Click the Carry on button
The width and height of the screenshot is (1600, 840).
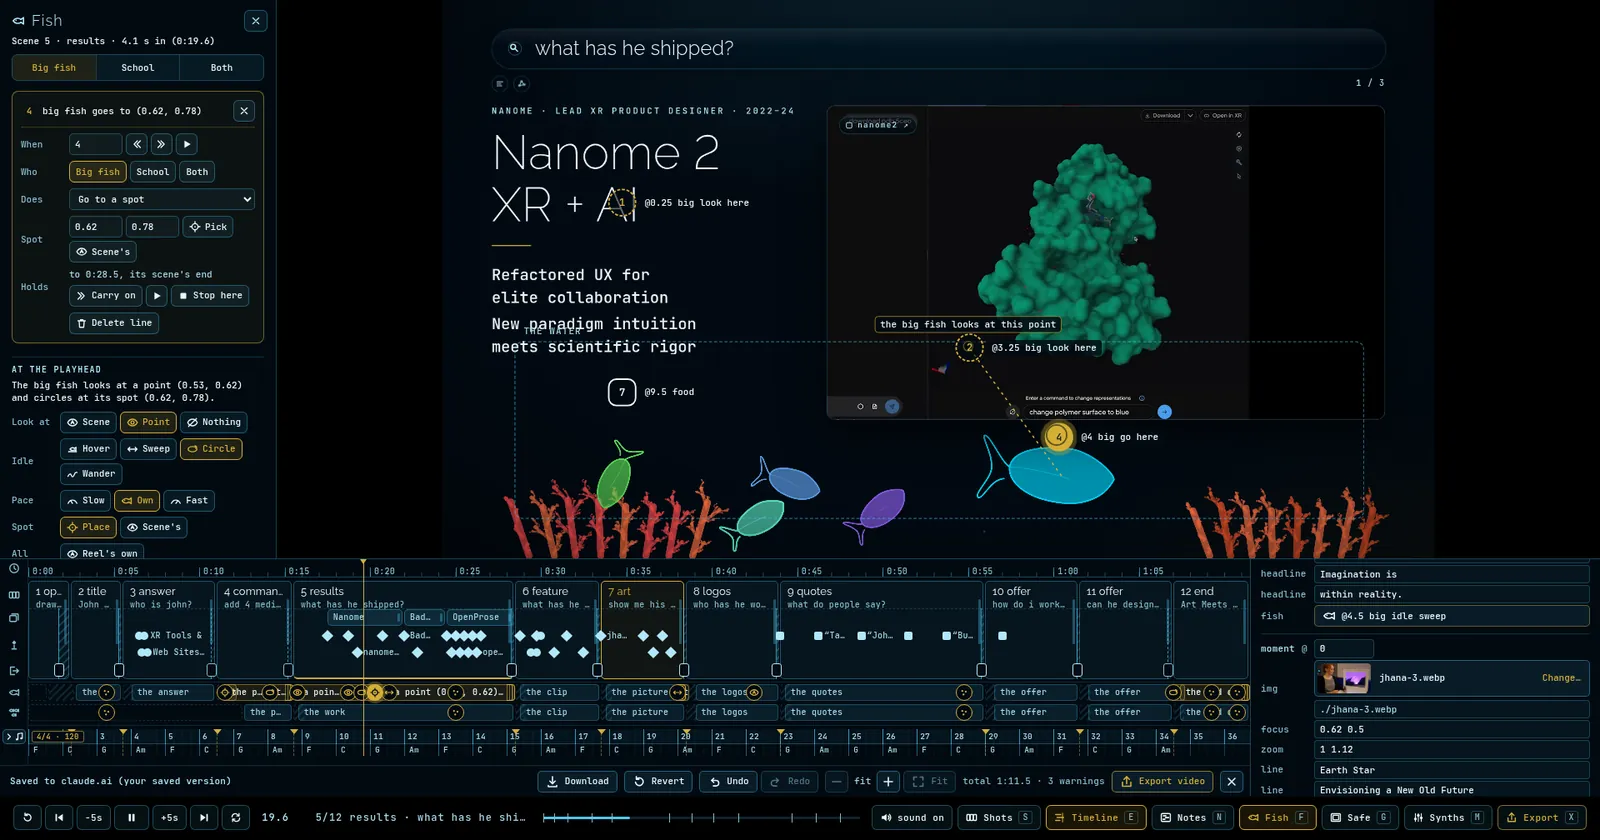[x=106, y=296]
